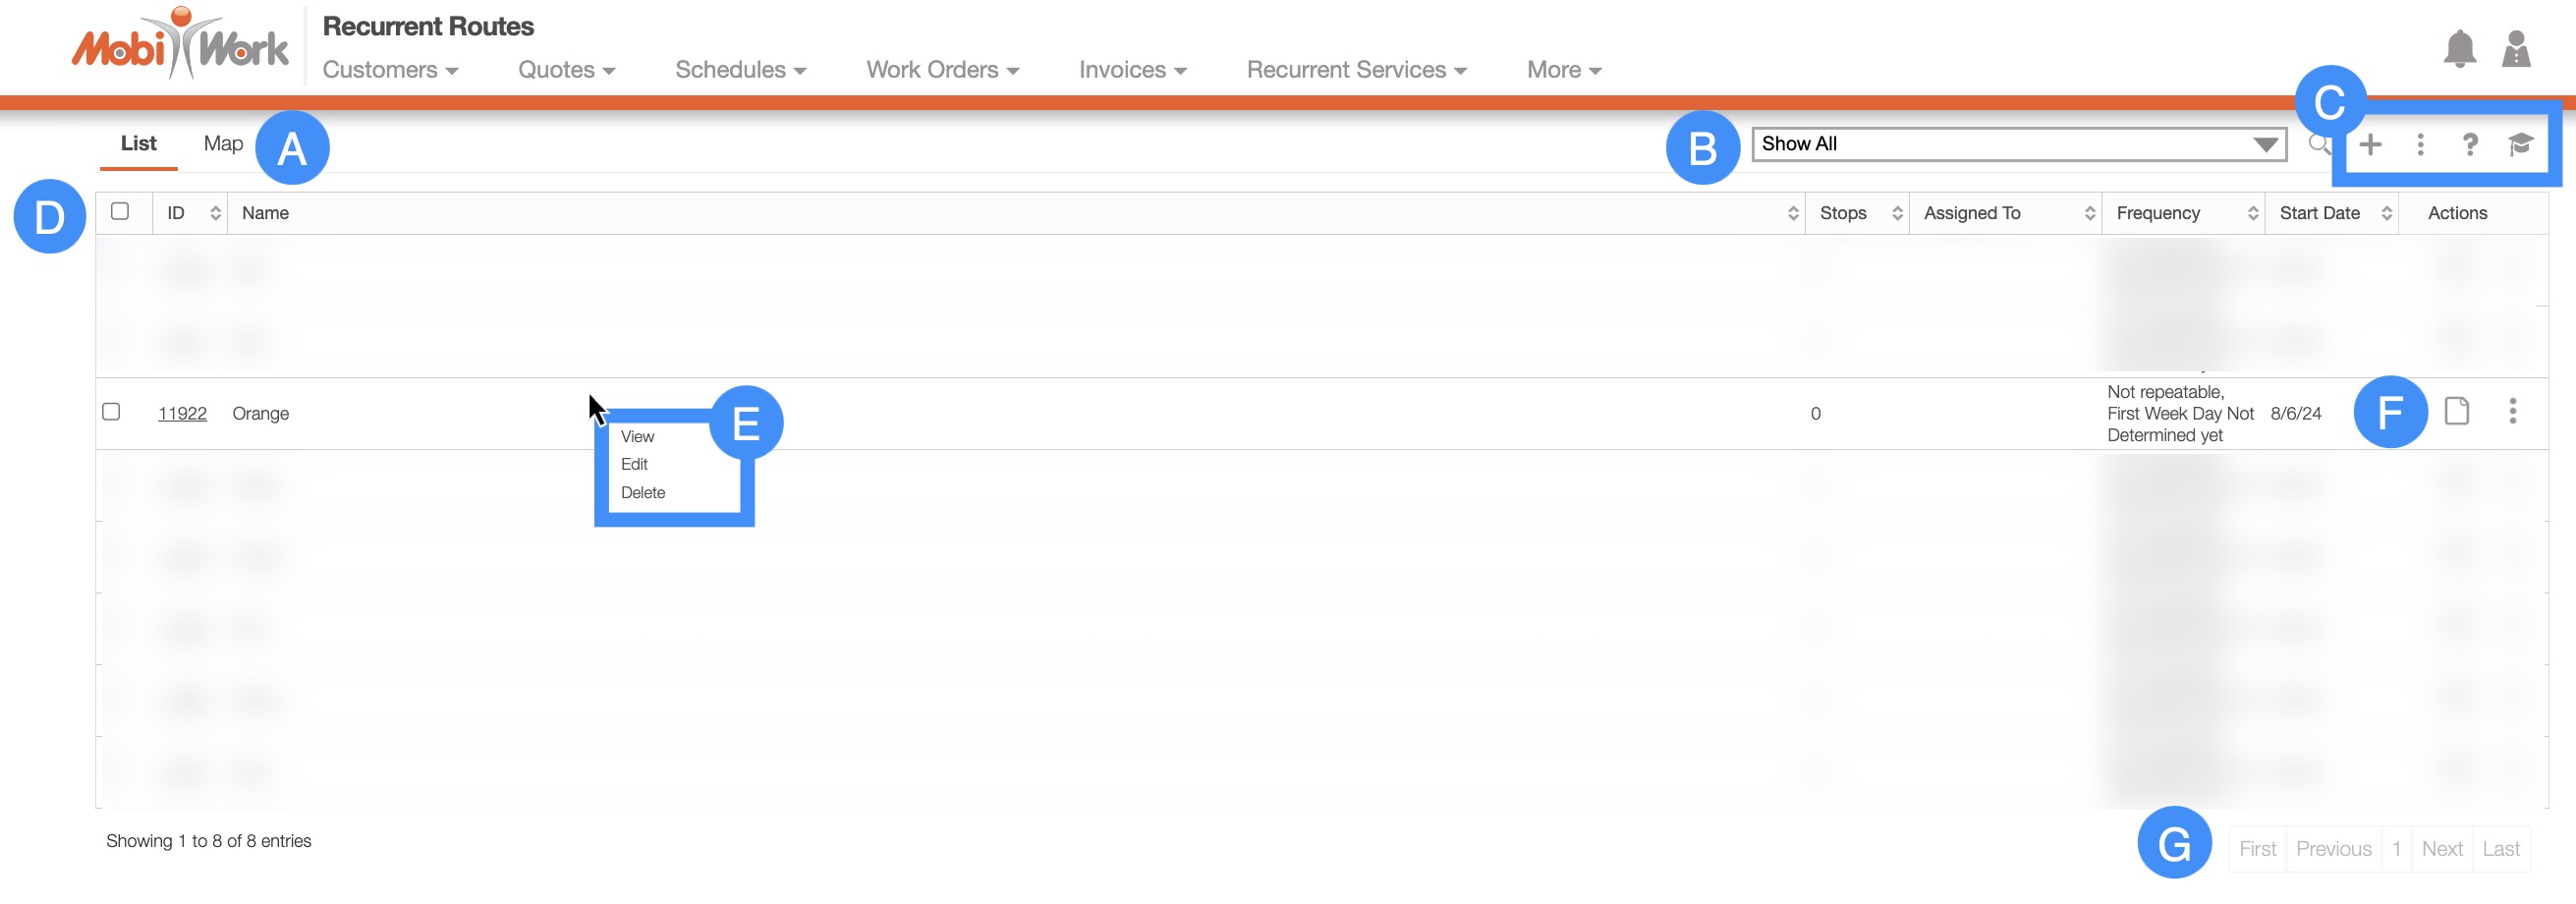Open the Work Orders dropdown menu
Image resolution: width=2576 pixels, height=904 pixels.
[x=942, y=70]
